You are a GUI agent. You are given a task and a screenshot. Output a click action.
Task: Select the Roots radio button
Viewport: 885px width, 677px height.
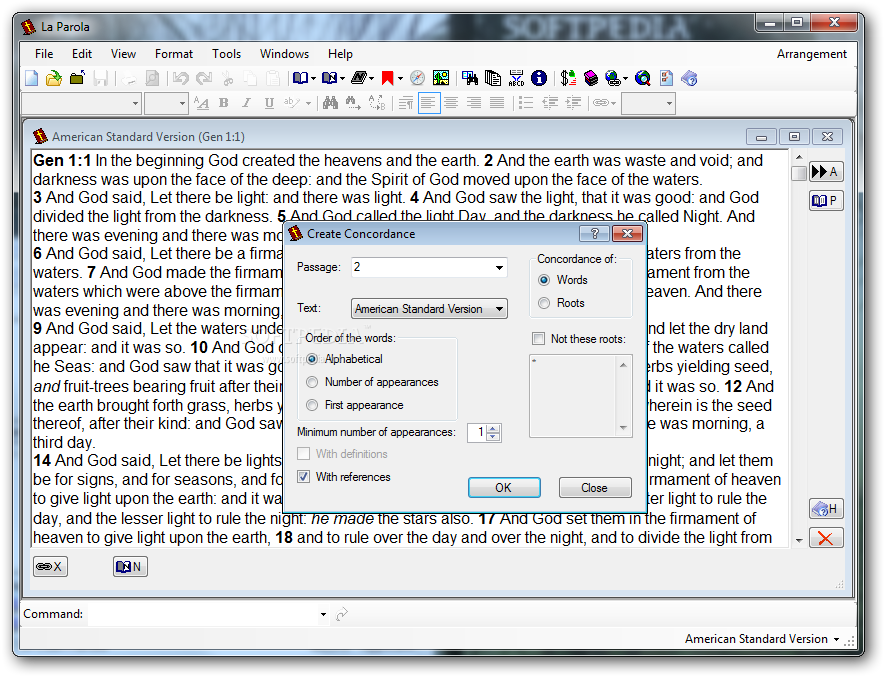tap(544, 303)
